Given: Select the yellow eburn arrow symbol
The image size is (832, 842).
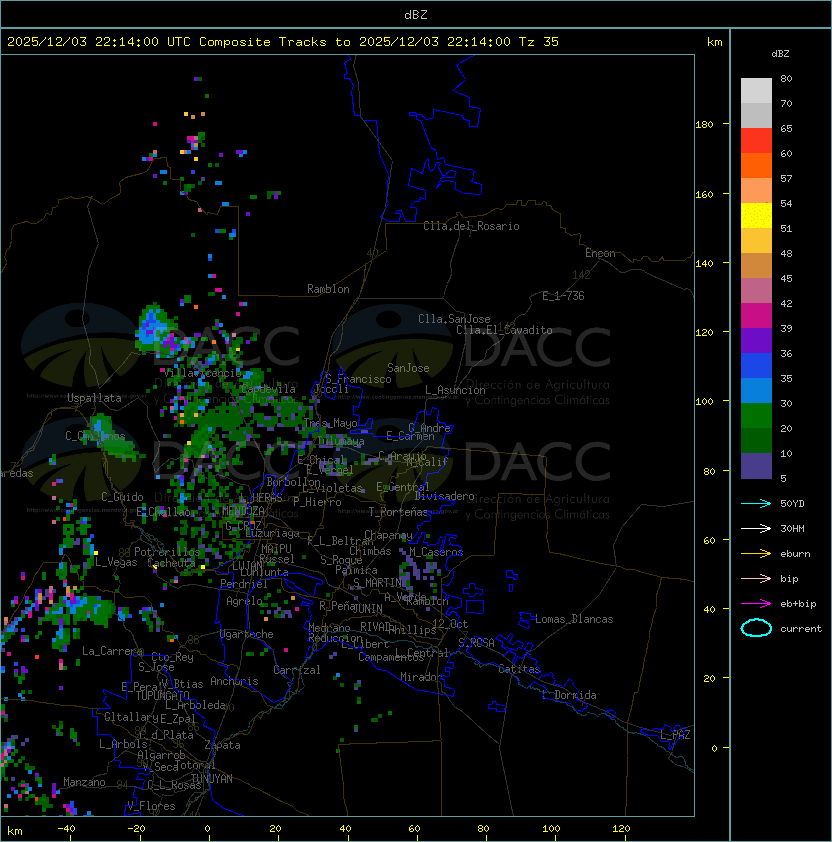Looking at the screenshot, I should (756, 554).
